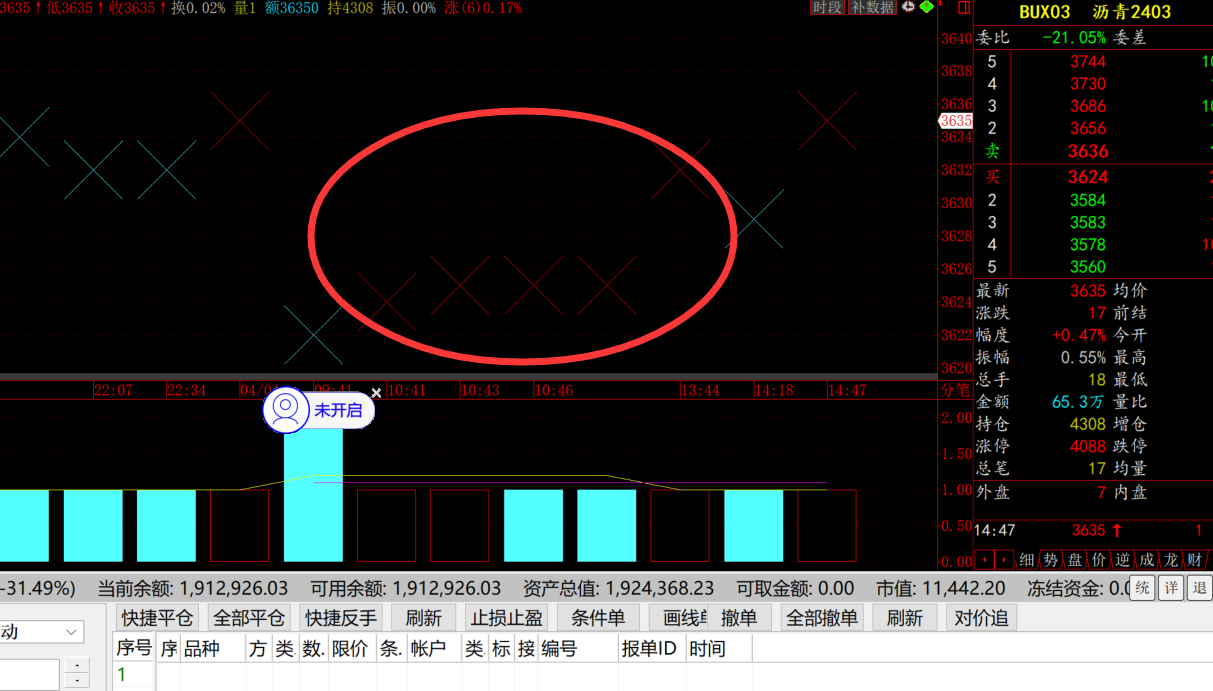The width and height of the screenshot is (1213, 691).
Task: Open the dropdown ending in 动
Action: [x=42, y=632]
